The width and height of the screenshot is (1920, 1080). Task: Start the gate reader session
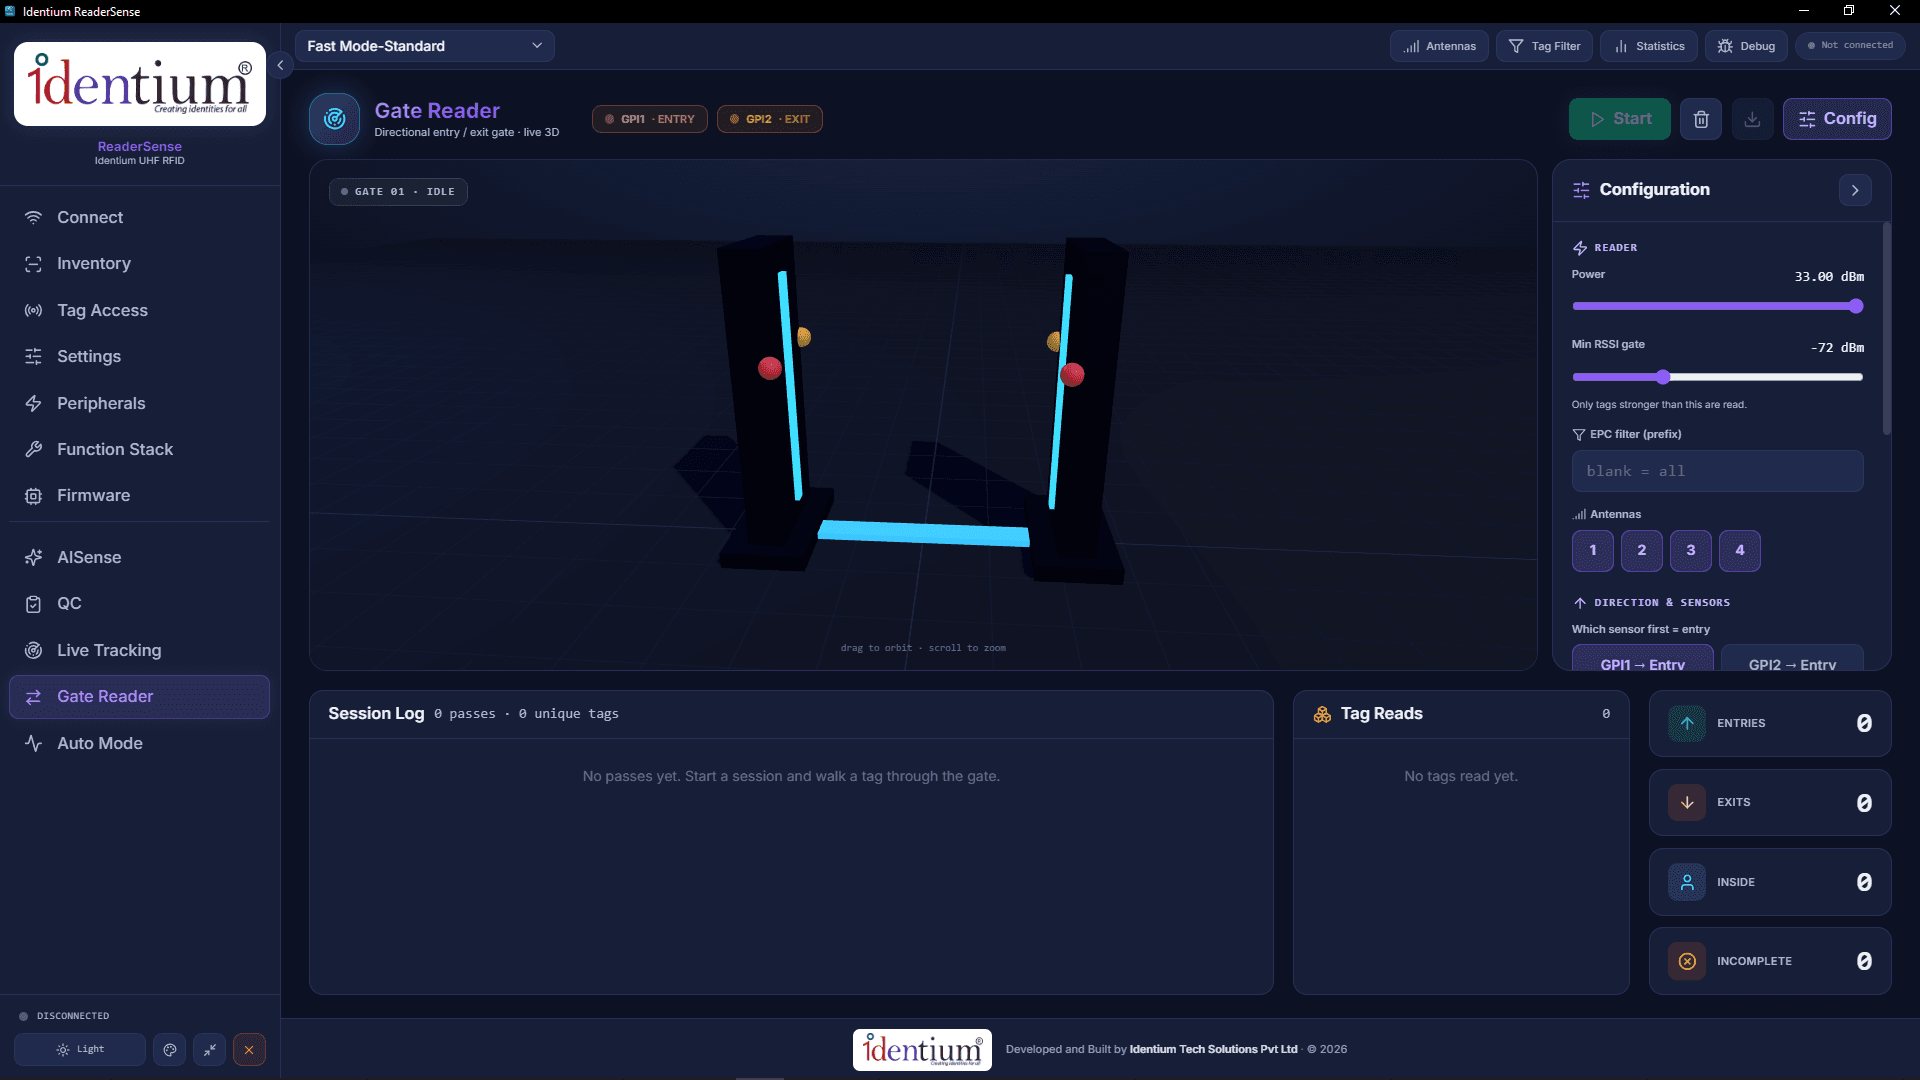pyautogui.click(x=1620, y=119)
